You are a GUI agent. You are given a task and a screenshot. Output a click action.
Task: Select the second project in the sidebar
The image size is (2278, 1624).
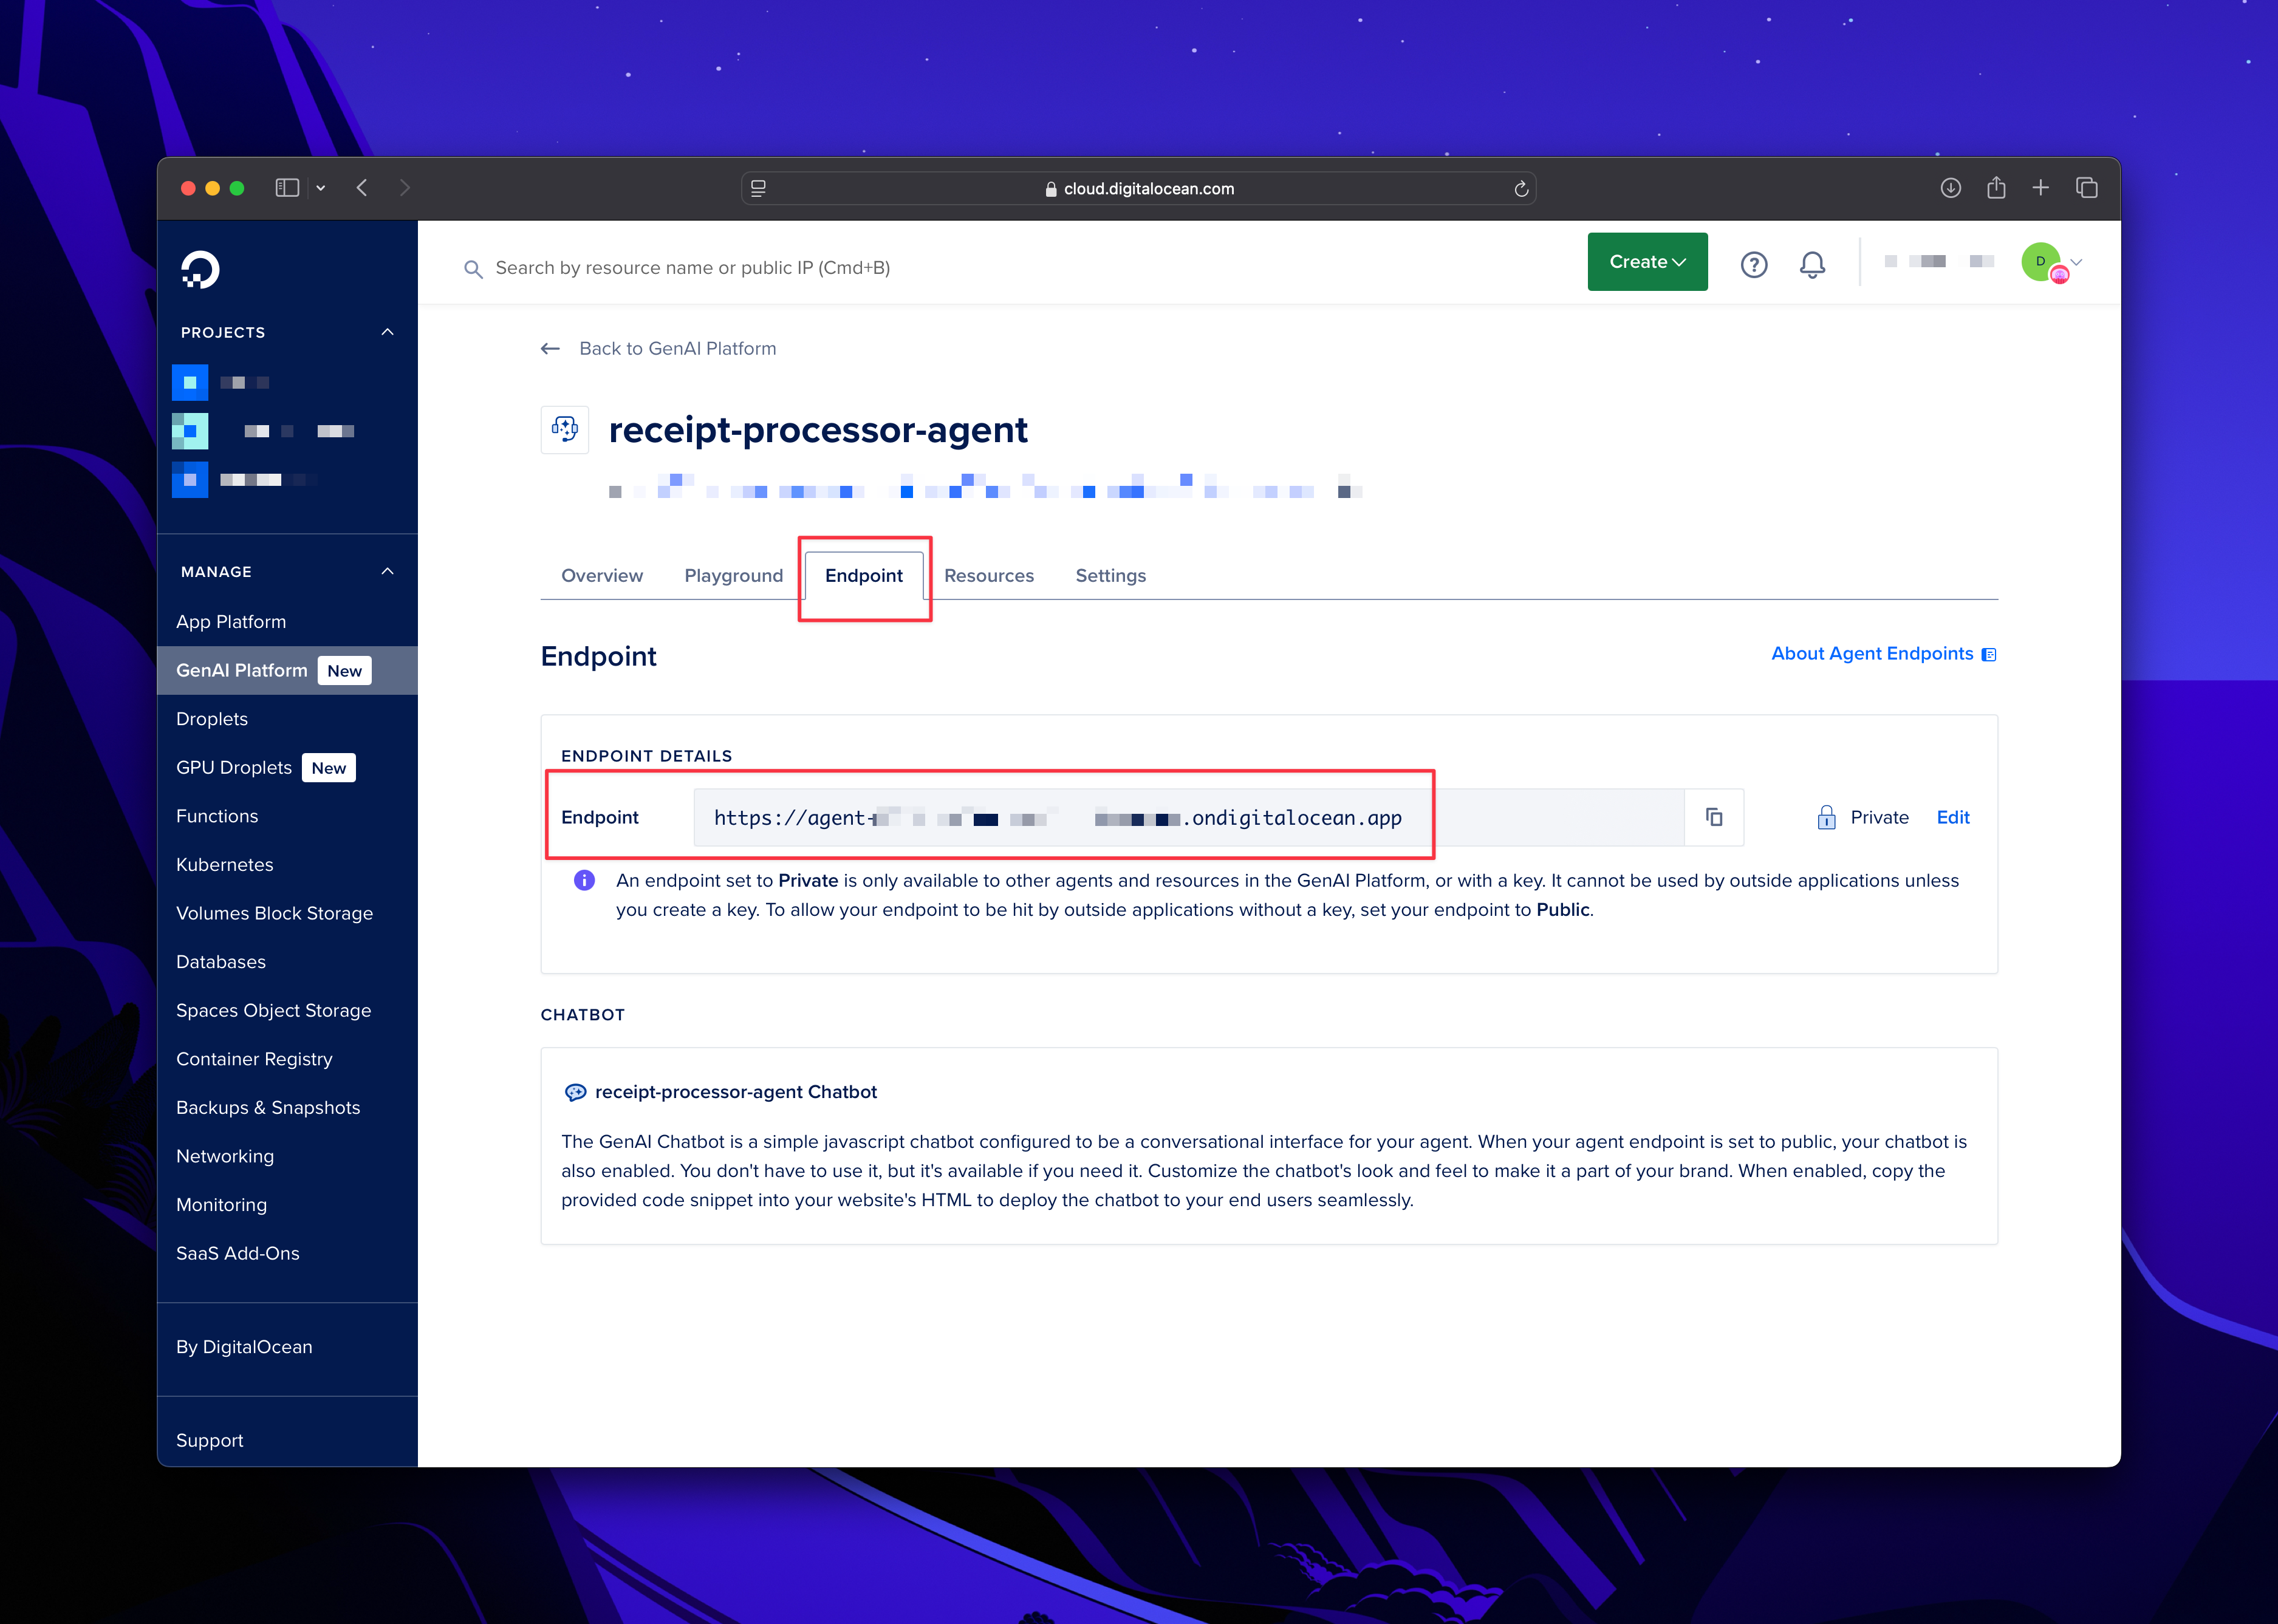(x=264, y=431)
